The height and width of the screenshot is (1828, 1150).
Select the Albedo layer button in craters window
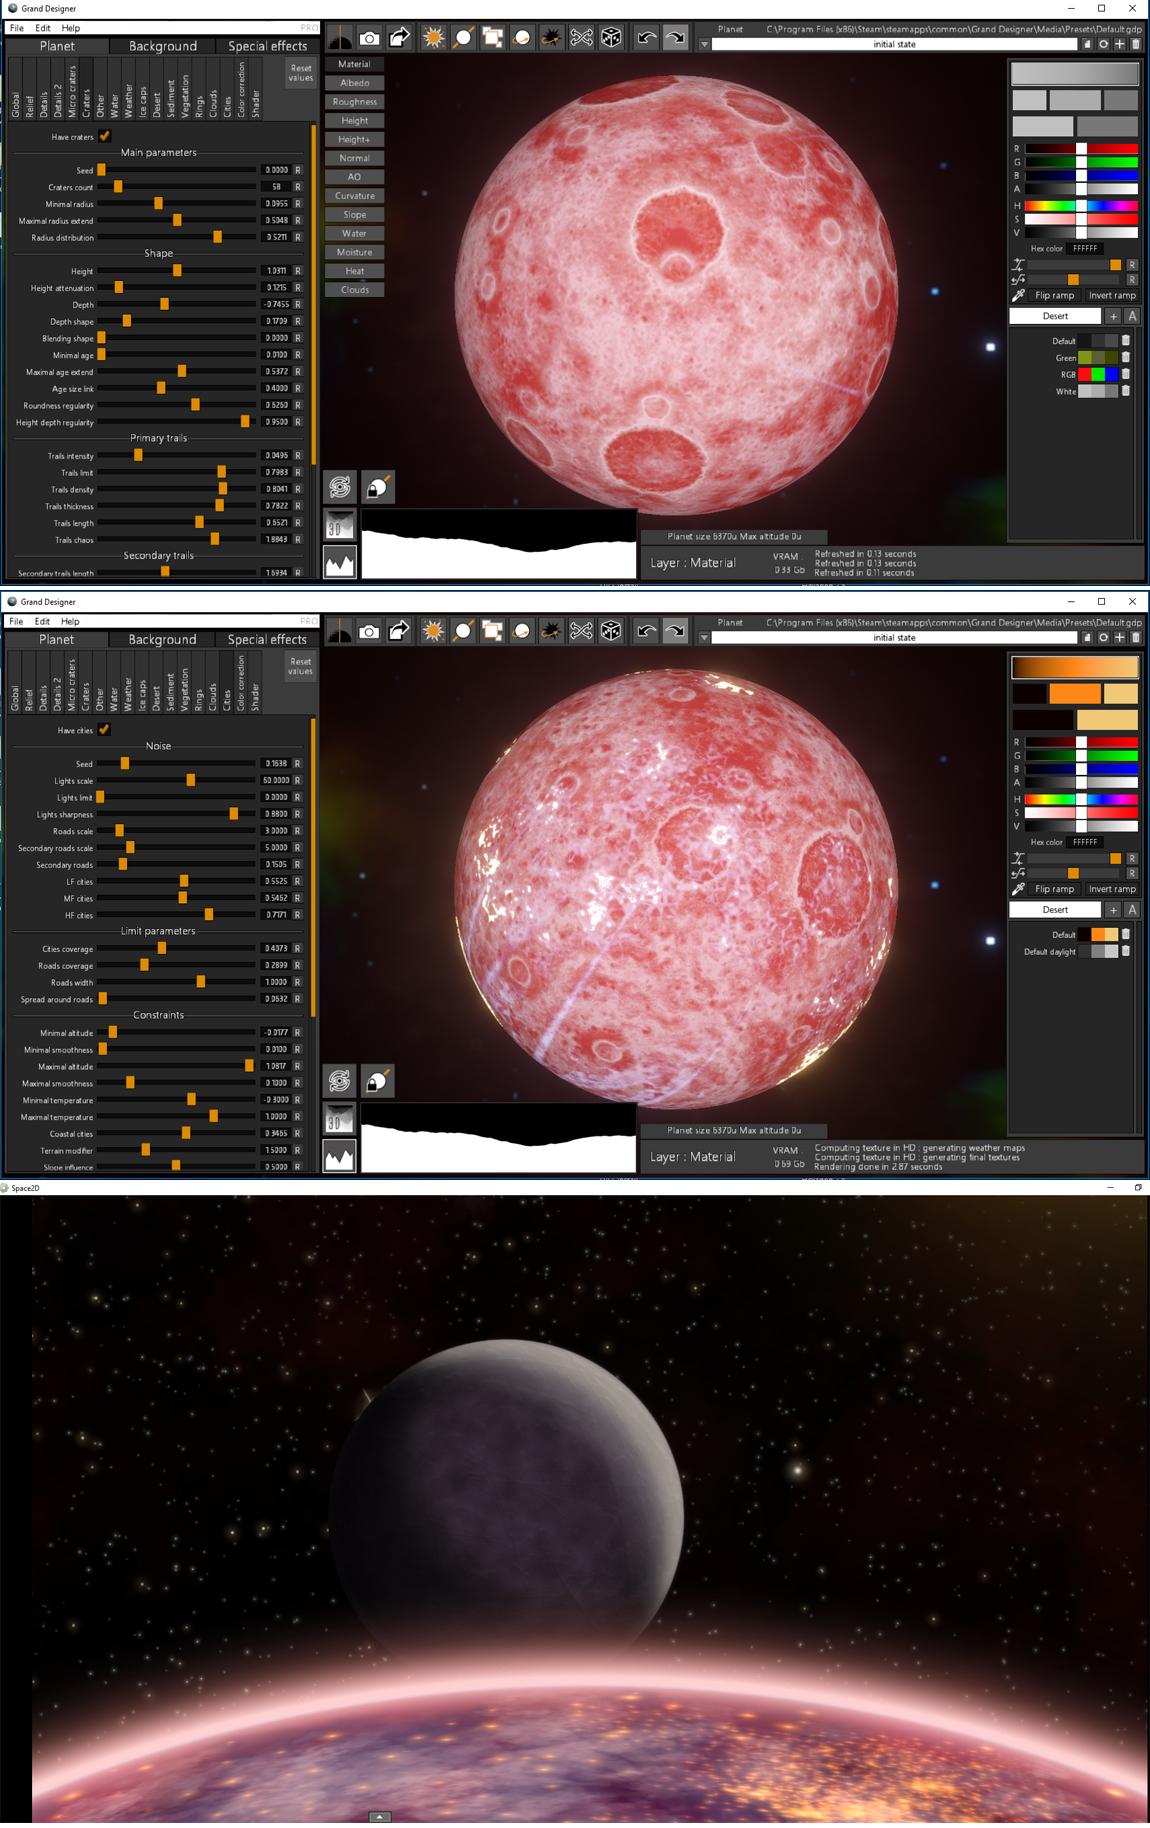[354, 83]
